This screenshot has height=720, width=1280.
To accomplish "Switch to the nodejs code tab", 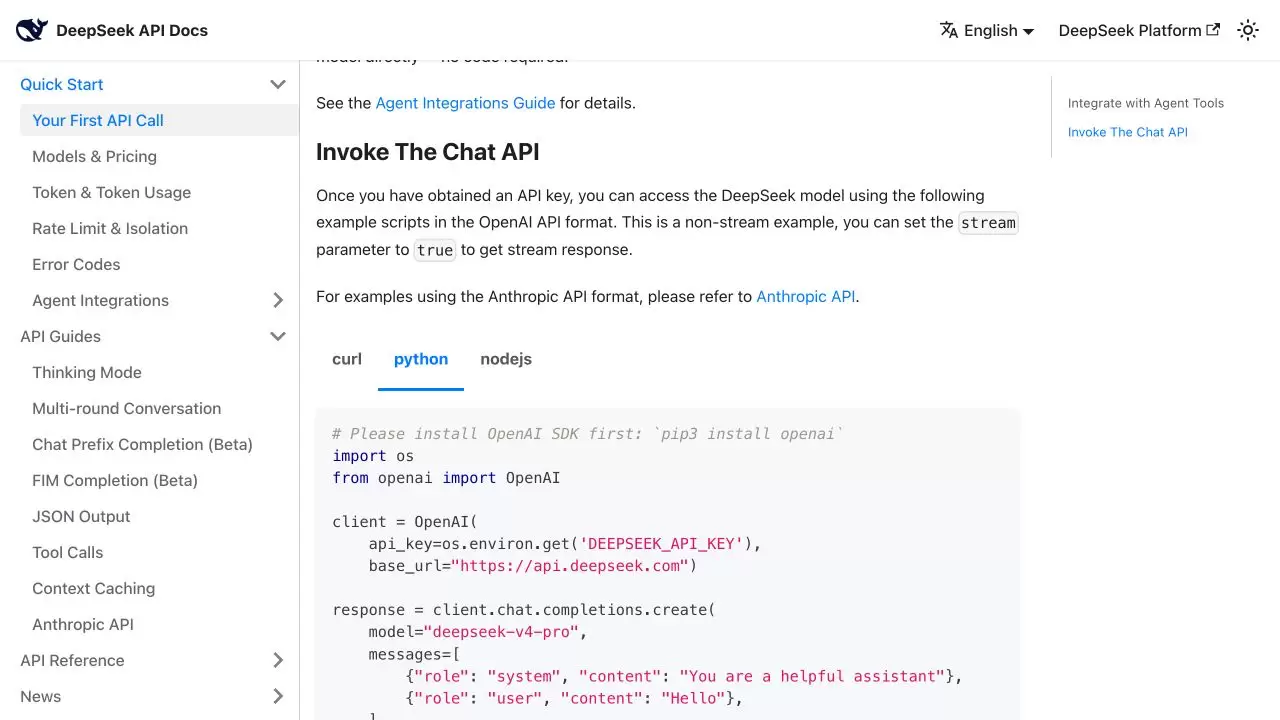I will [506, 359].
